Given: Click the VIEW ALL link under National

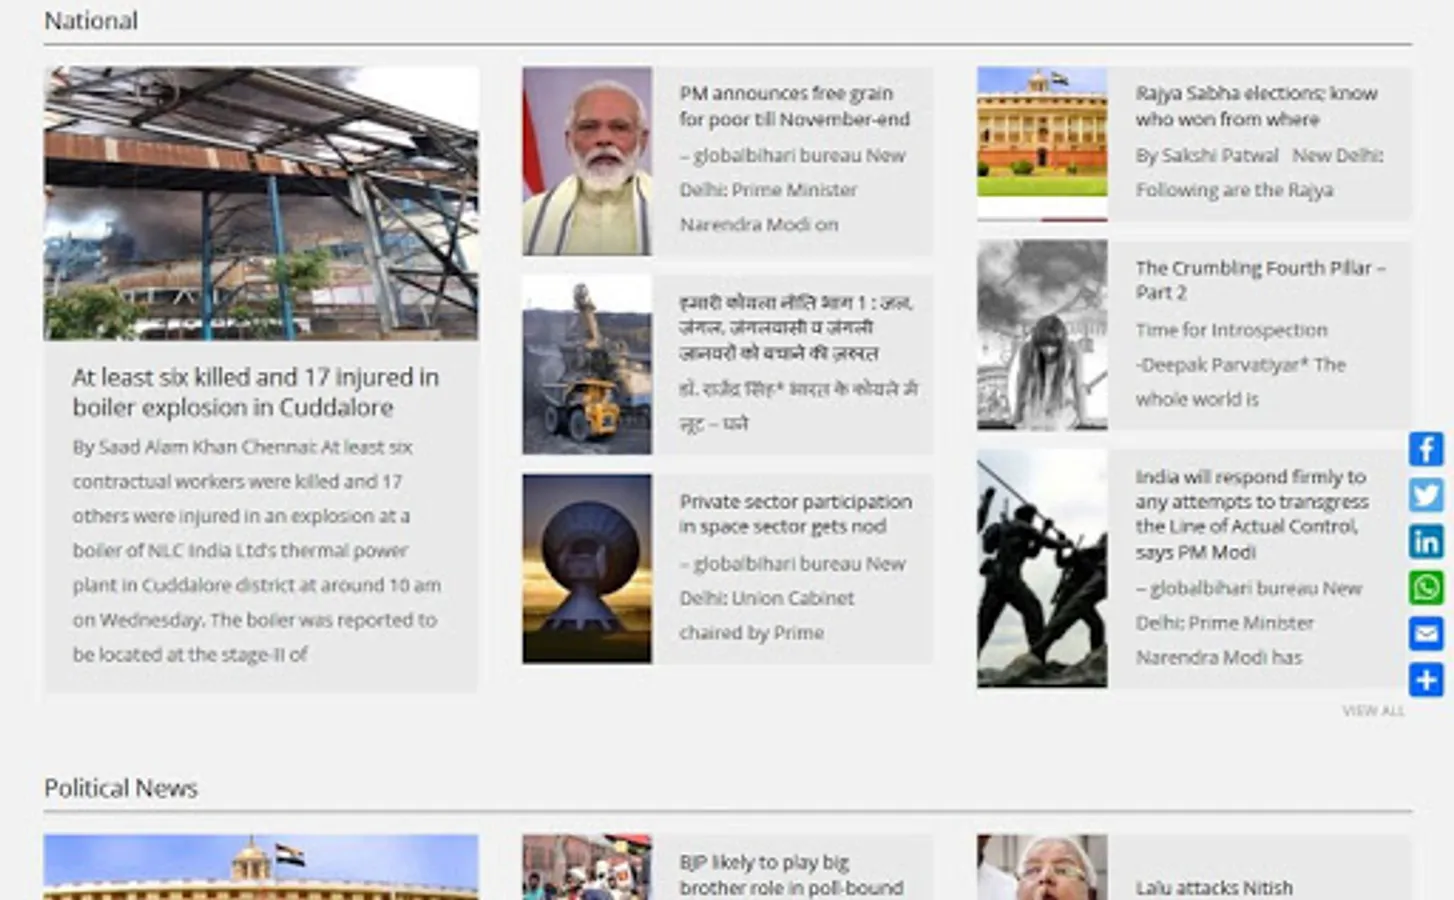Looking at the screenshot, I should (1373, 711).
